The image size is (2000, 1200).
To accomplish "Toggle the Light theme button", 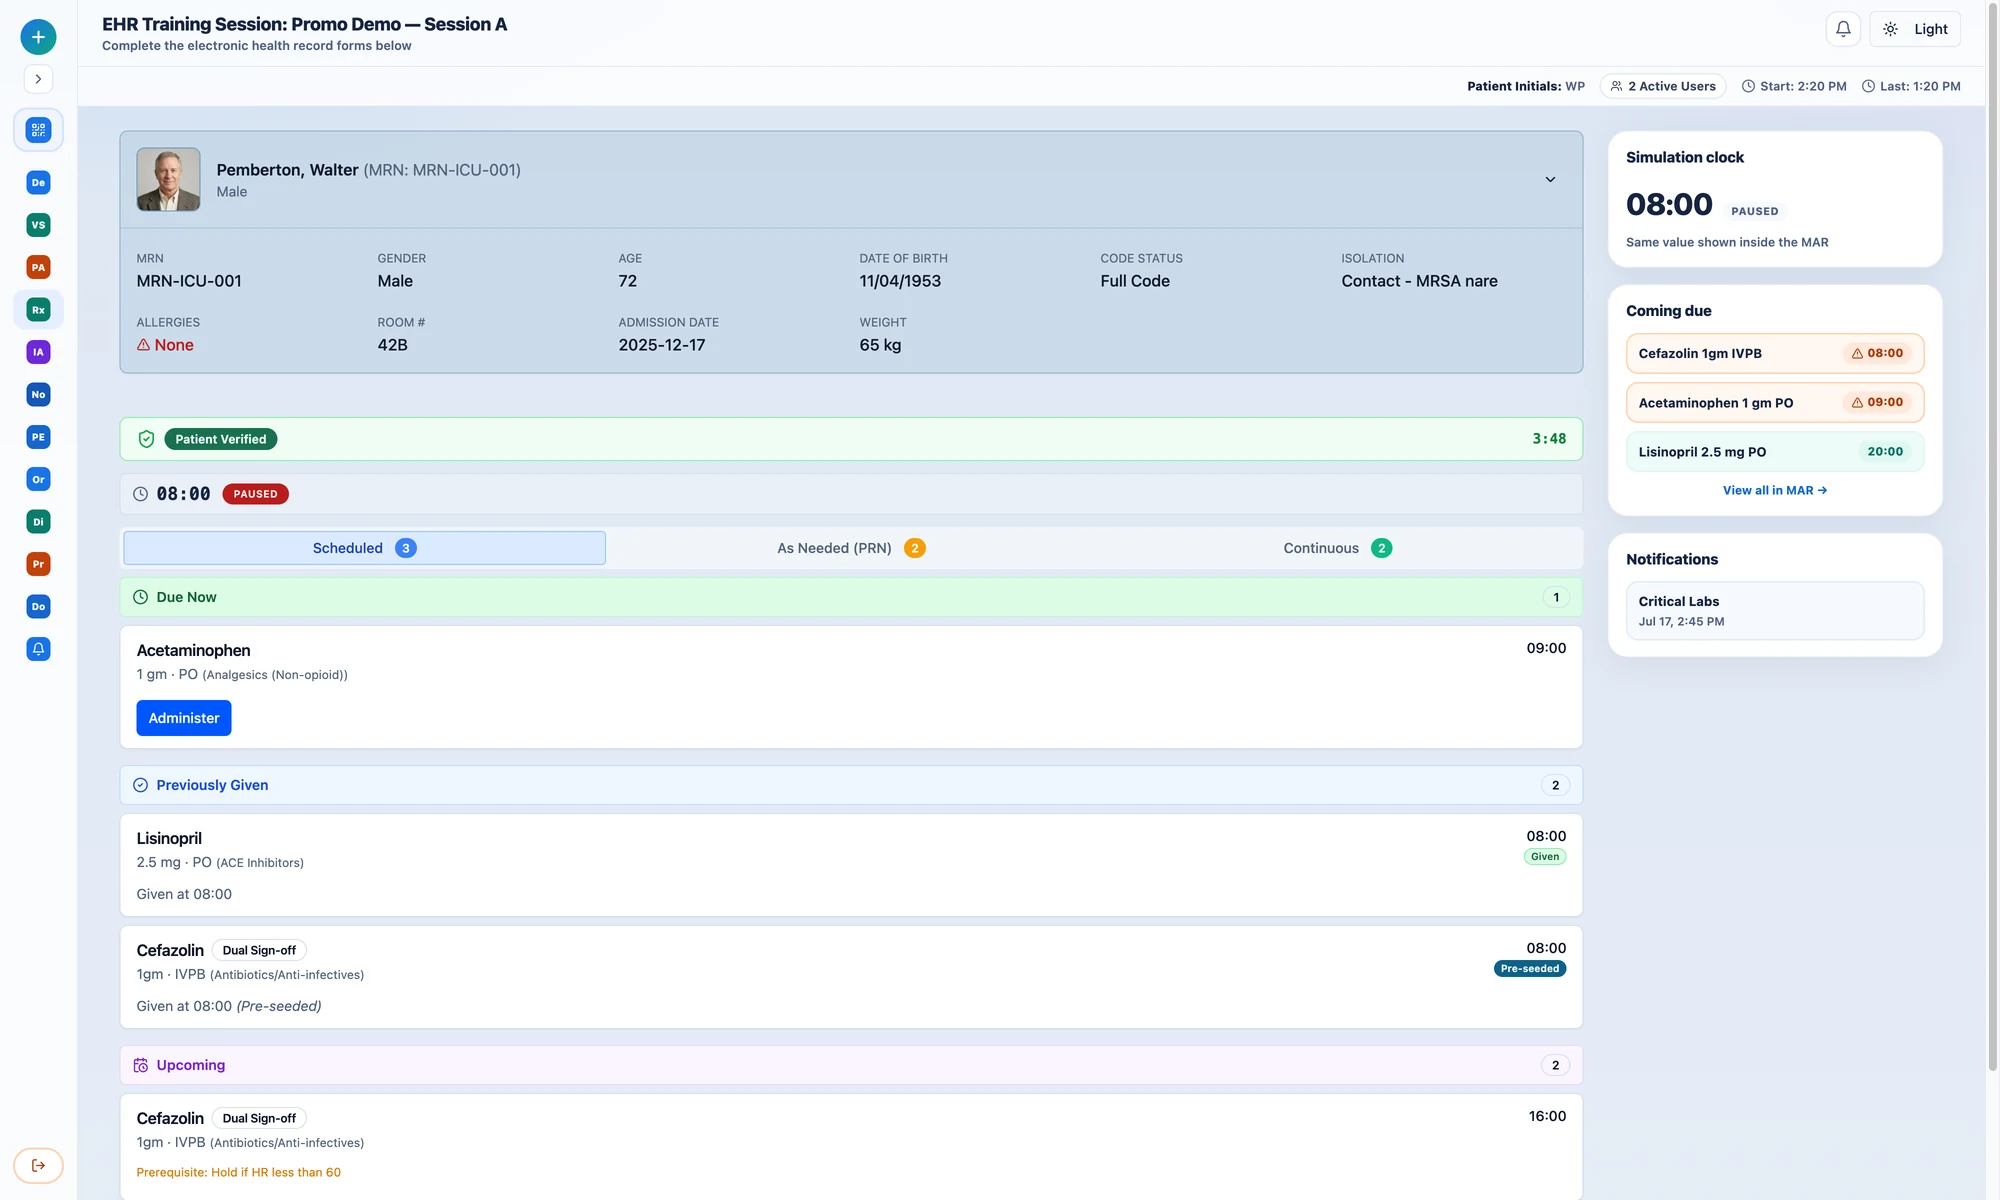I will click(1915, 29).
